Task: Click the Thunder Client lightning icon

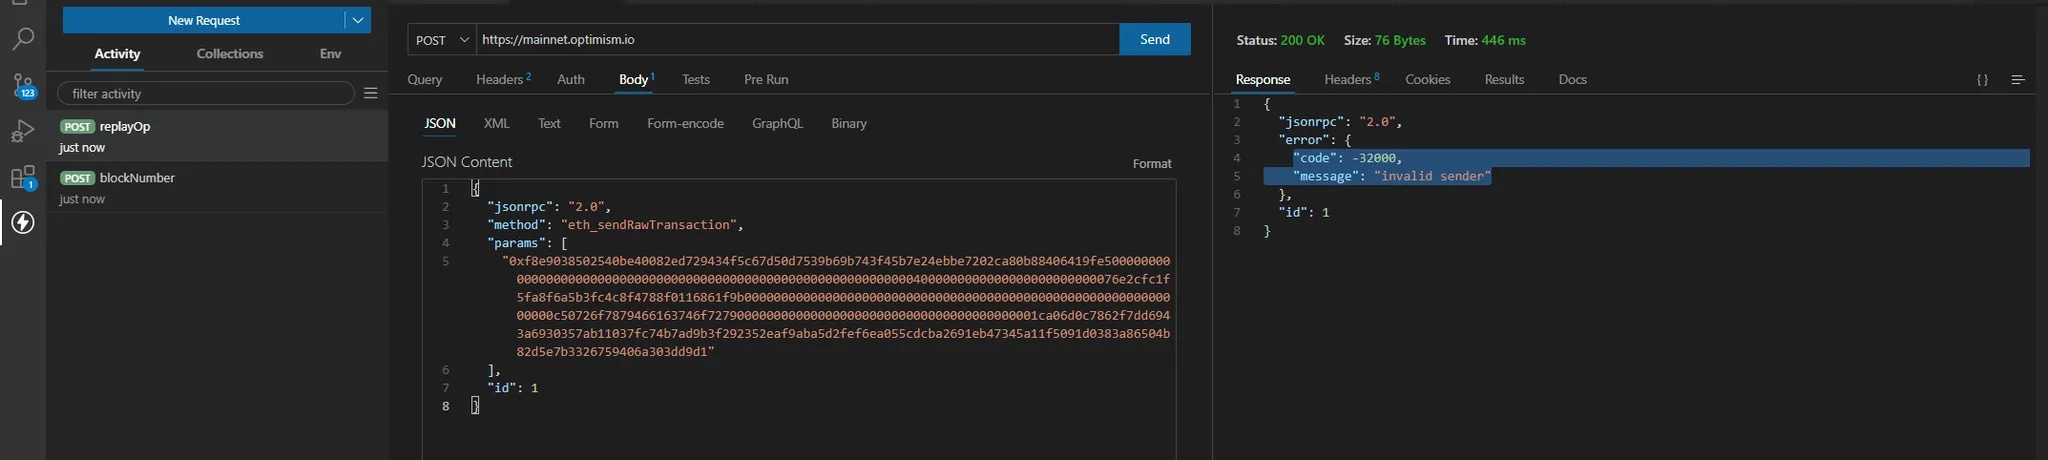Action: click(22, 222)
